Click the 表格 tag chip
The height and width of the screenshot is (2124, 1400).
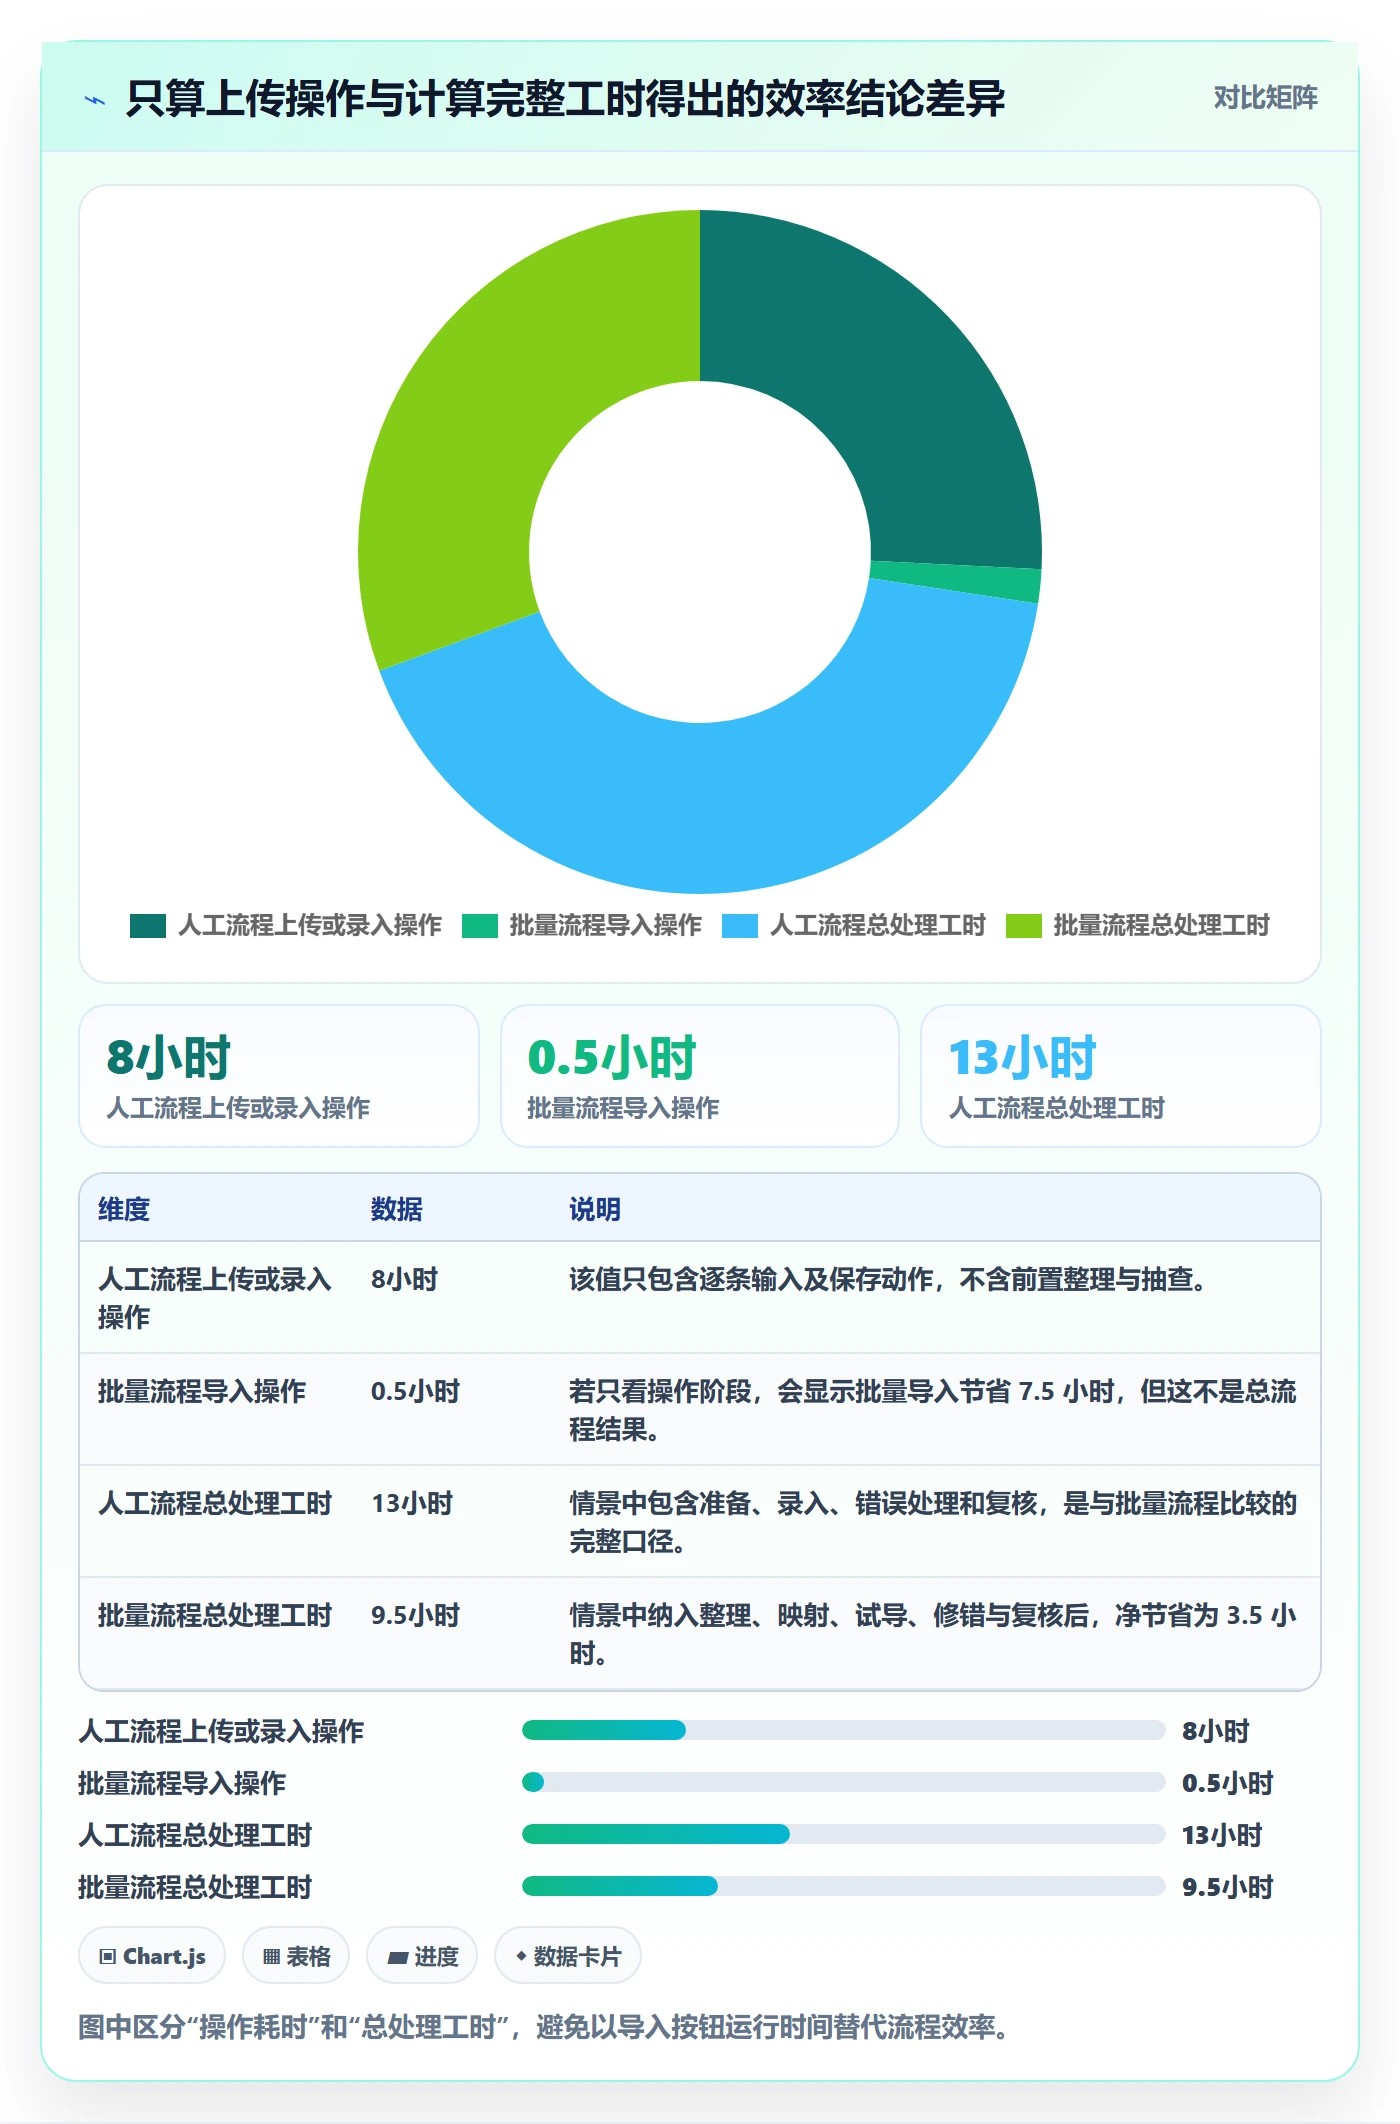296,1956
